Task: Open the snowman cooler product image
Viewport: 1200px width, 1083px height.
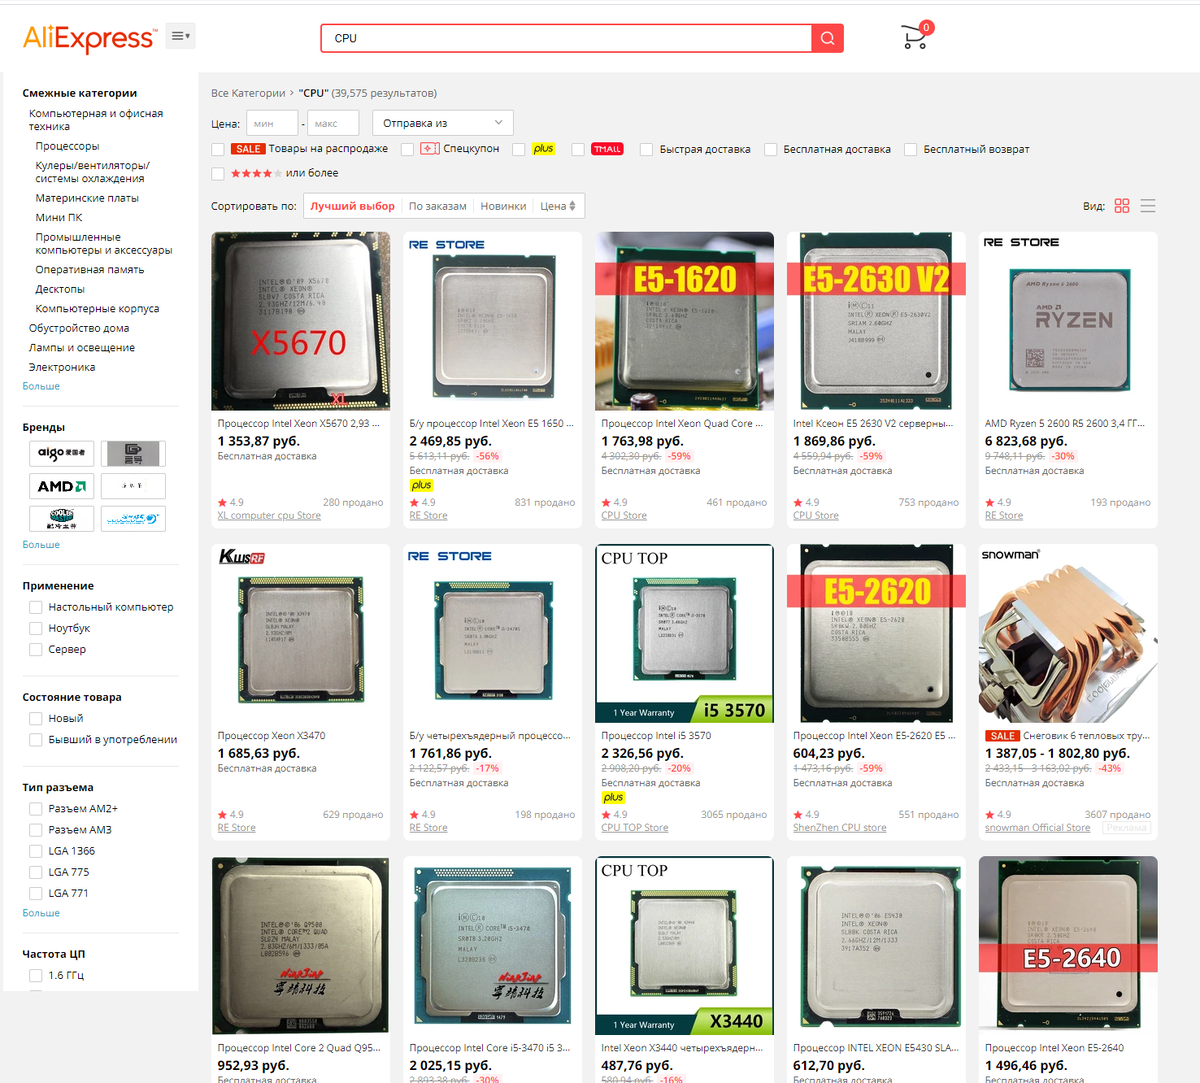Action: pyautogui.click(x=1068, y=633)
